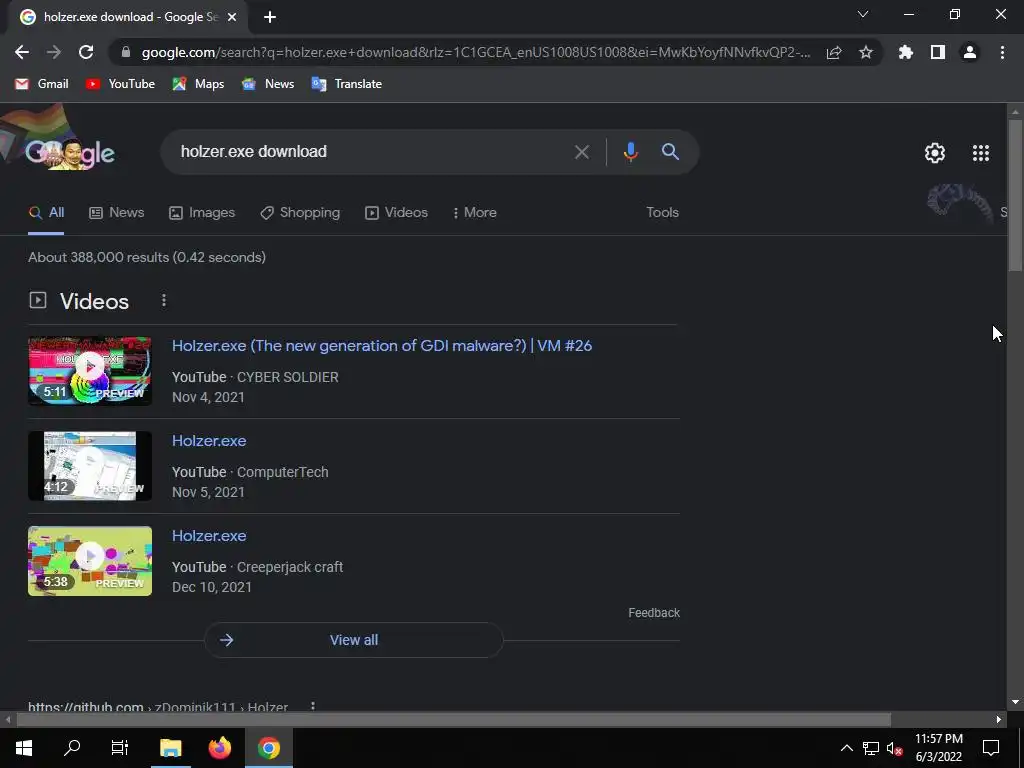Click the Google doodle logo
The height and width of the screenshot is (768, 1024).
[x=70, y=153]
